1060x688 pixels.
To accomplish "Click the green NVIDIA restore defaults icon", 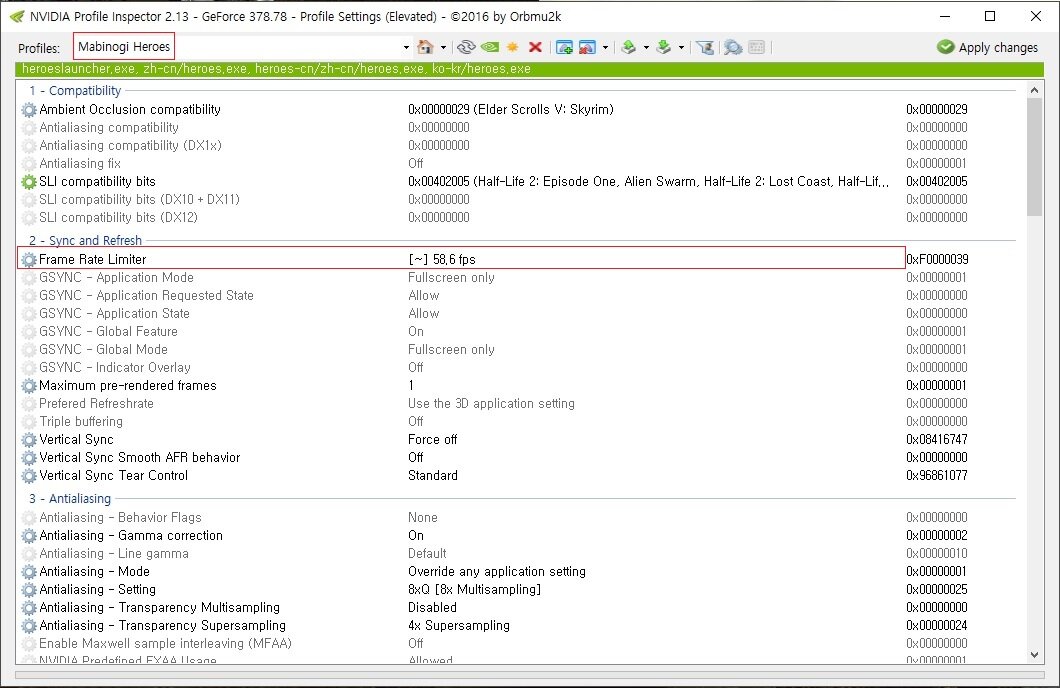I will 490,47.
